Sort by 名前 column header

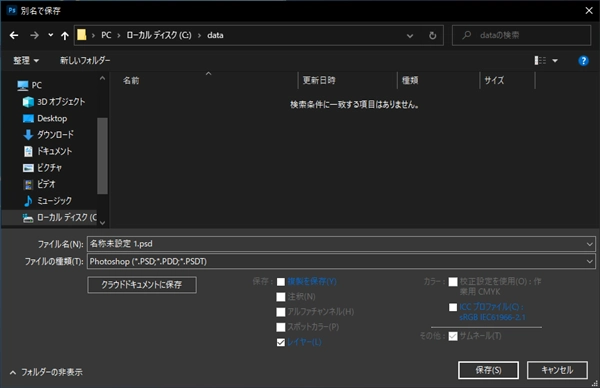(x=131, y=80)
